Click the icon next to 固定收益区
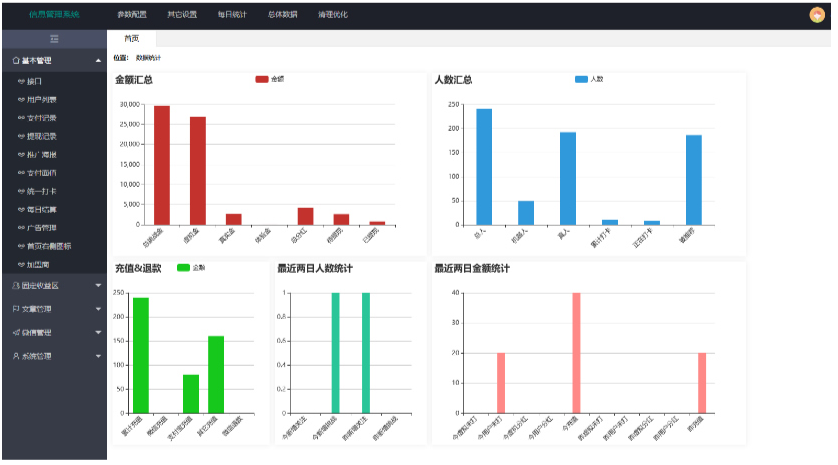The image size is (838, 465). pos(15,285)
